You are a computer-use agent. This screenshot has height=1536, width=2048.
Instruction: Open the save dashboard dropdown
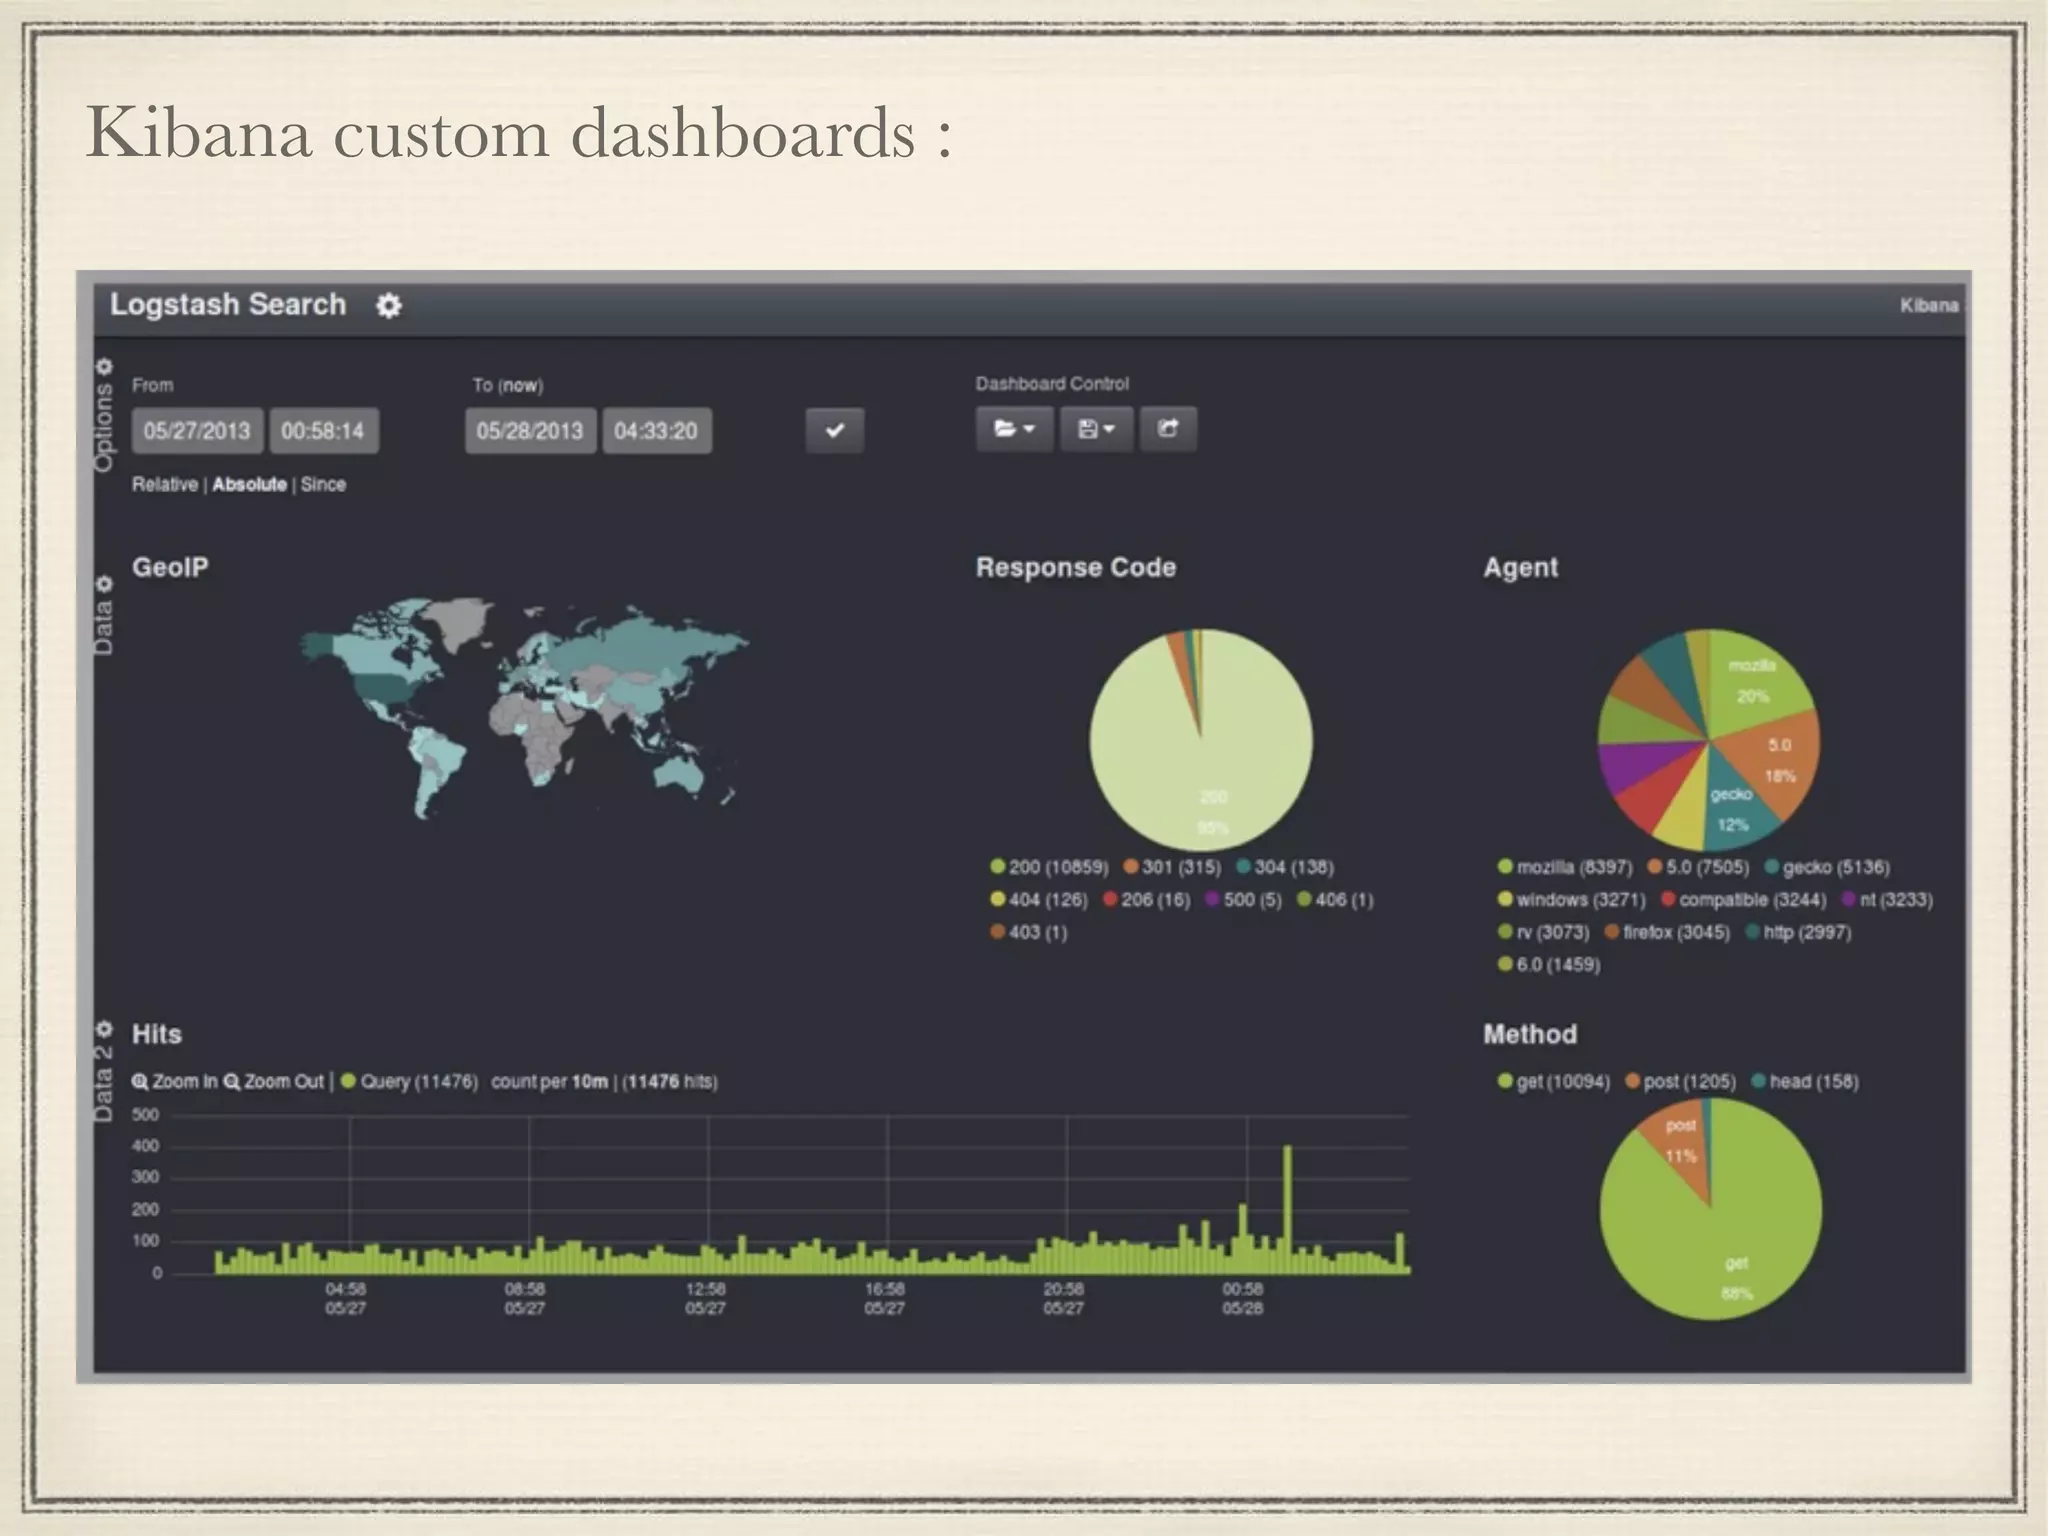[1096, 430]
